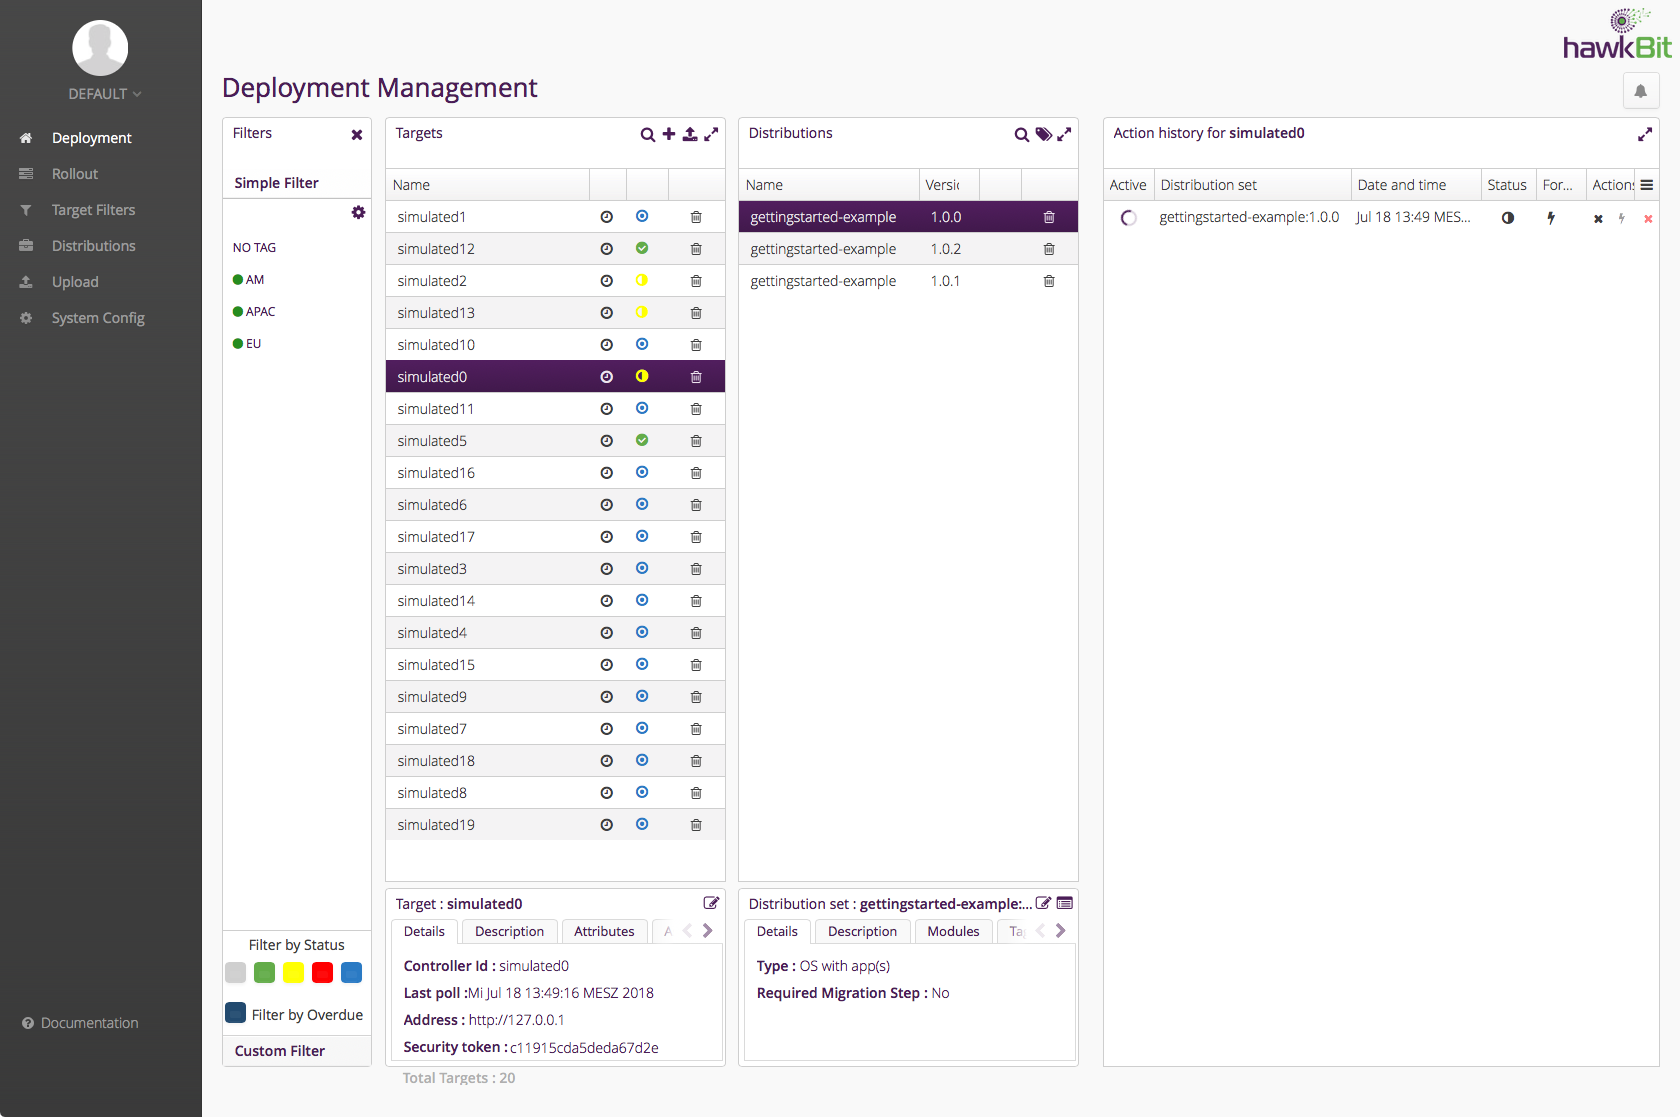This screenshot has height=1117, width=1680.
Task: Filter by pending yellow status swatch
Action: [x=294, y=972]
